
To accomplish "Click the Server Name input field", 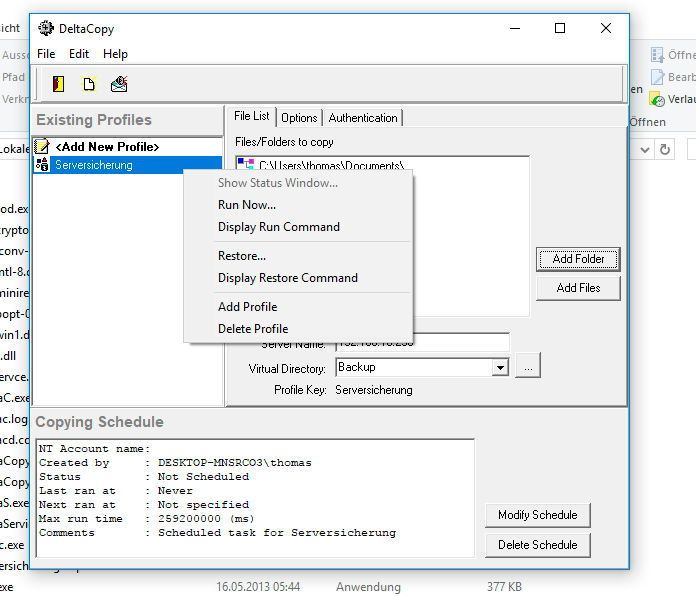I will pyautogui.click(x=422, y=342).
